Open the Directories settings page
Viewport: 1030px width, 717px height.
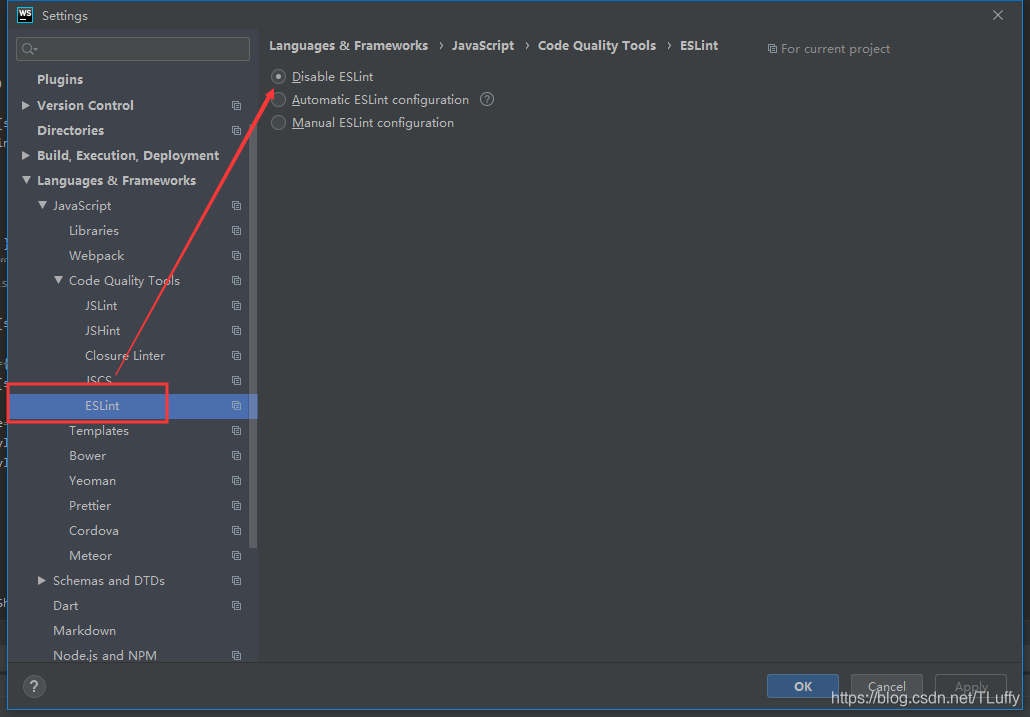70,130
